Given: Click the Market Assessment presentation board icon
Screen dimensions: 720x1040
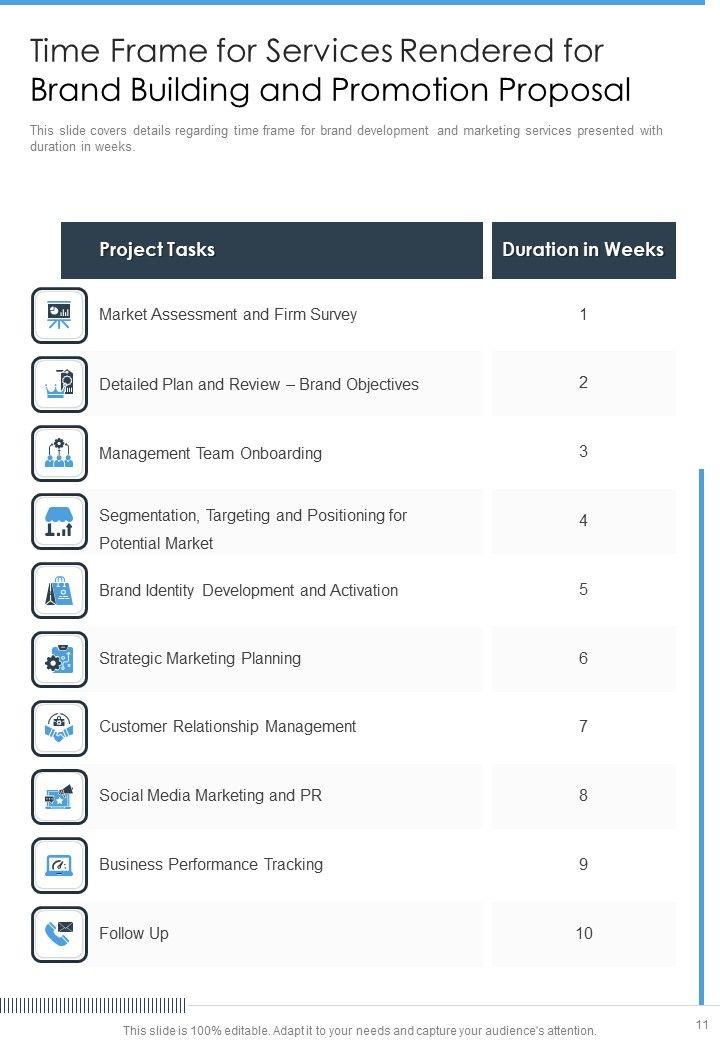Looking at the screenshot, I should tap(59, 315).
